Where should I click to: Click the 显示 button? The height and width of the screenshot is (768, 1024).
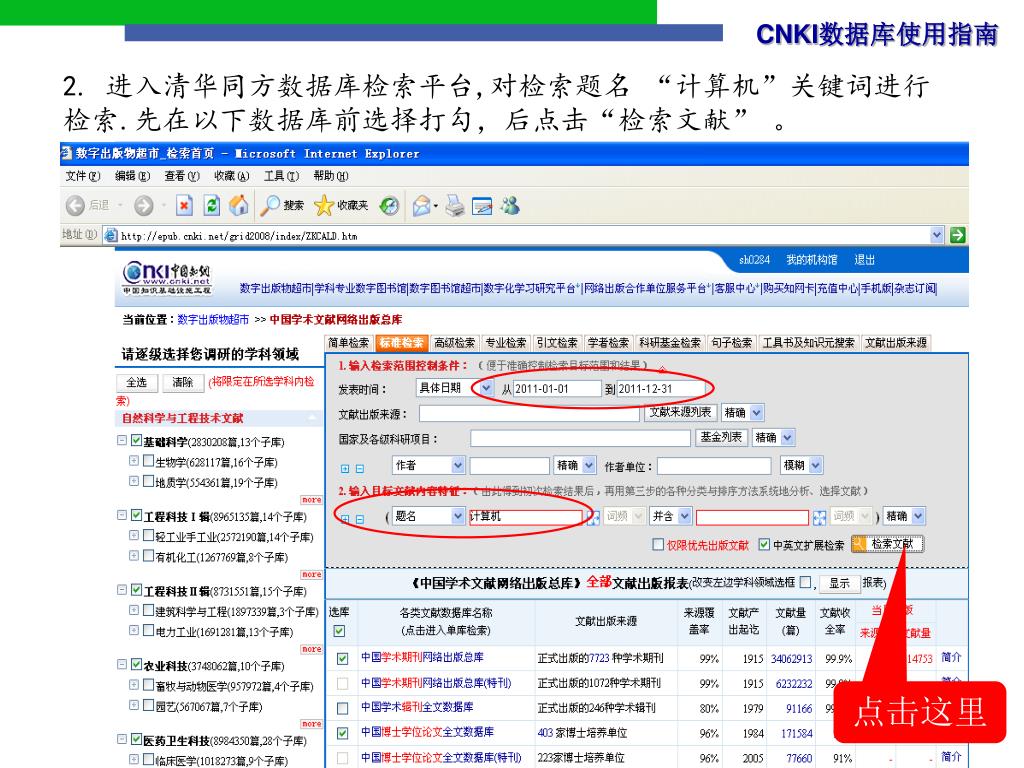839,583
